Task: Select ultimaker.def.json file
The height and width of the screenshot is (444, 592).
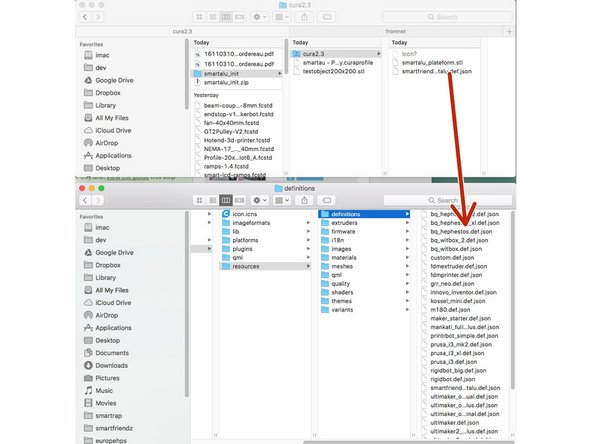Action: (455, 422)
